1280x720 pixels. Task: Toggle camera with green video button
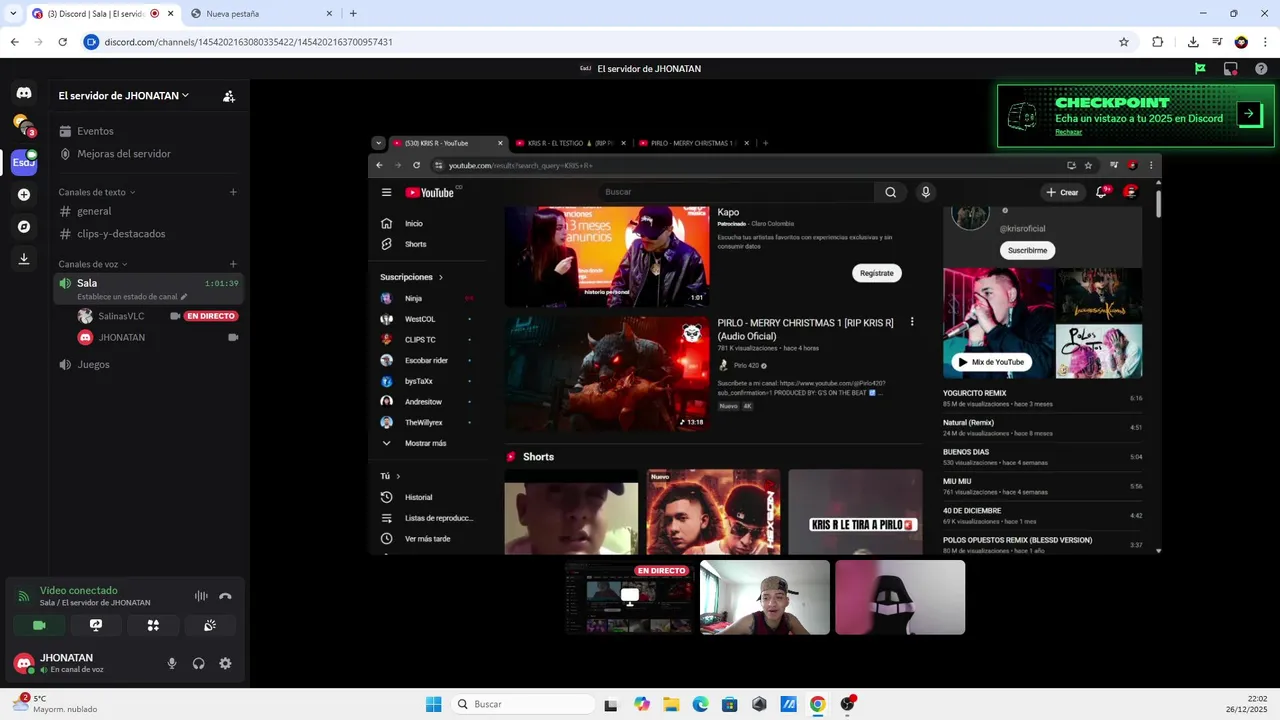pos(39,625)
